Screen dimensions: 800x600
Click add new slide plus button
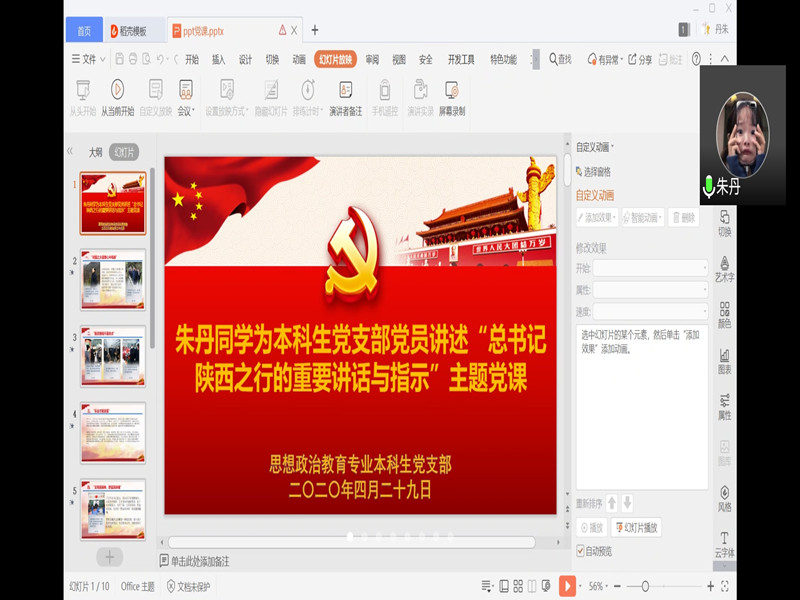click(x=110, y=557)
